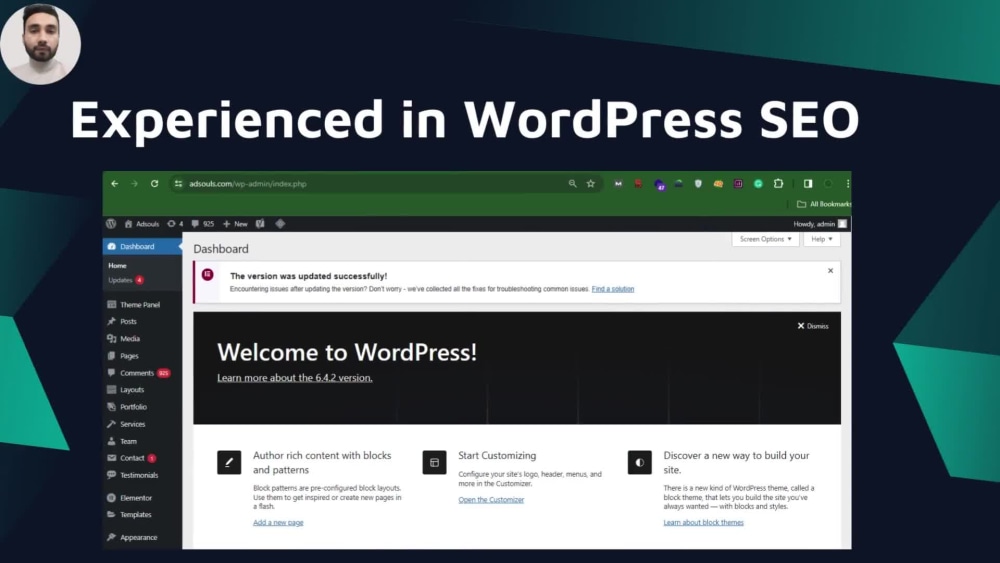Close the version updated notice
This screenshot has width=1000, height=563.
830,271
